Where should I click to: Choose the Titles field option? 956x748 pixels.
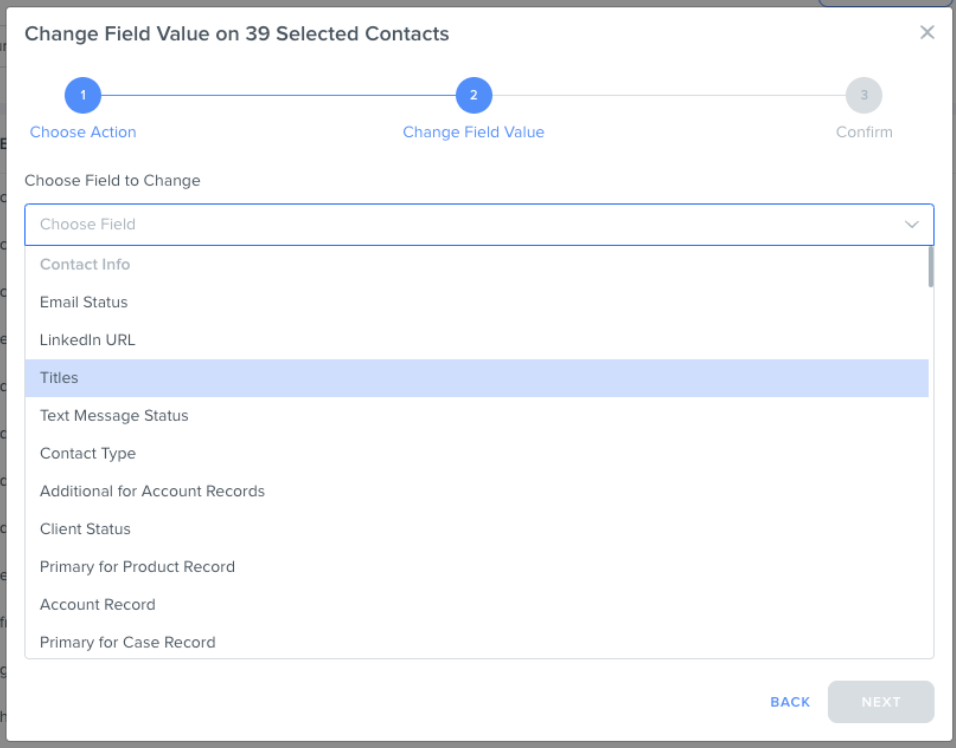pos(477,378)
